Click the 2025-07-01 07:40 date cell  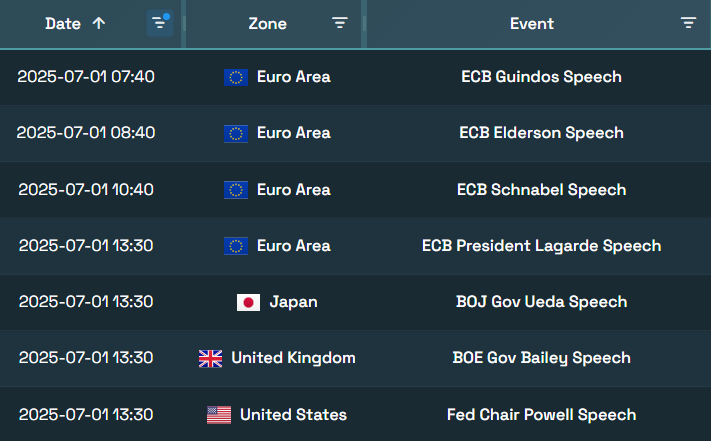pyautogui.click(x=86, y=77)
